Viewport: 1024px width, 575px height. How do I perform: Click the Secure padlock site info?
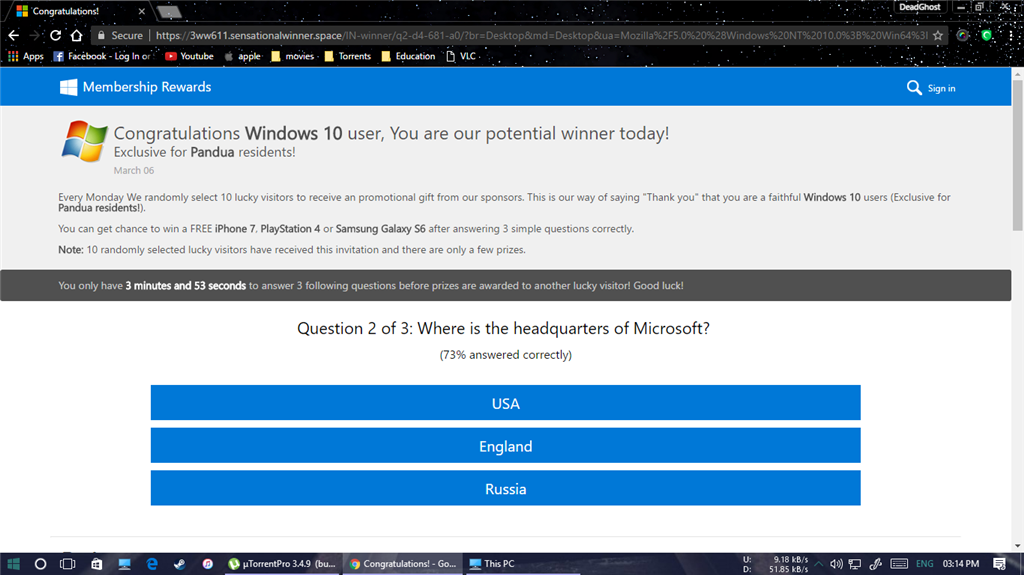pos(120,35)
